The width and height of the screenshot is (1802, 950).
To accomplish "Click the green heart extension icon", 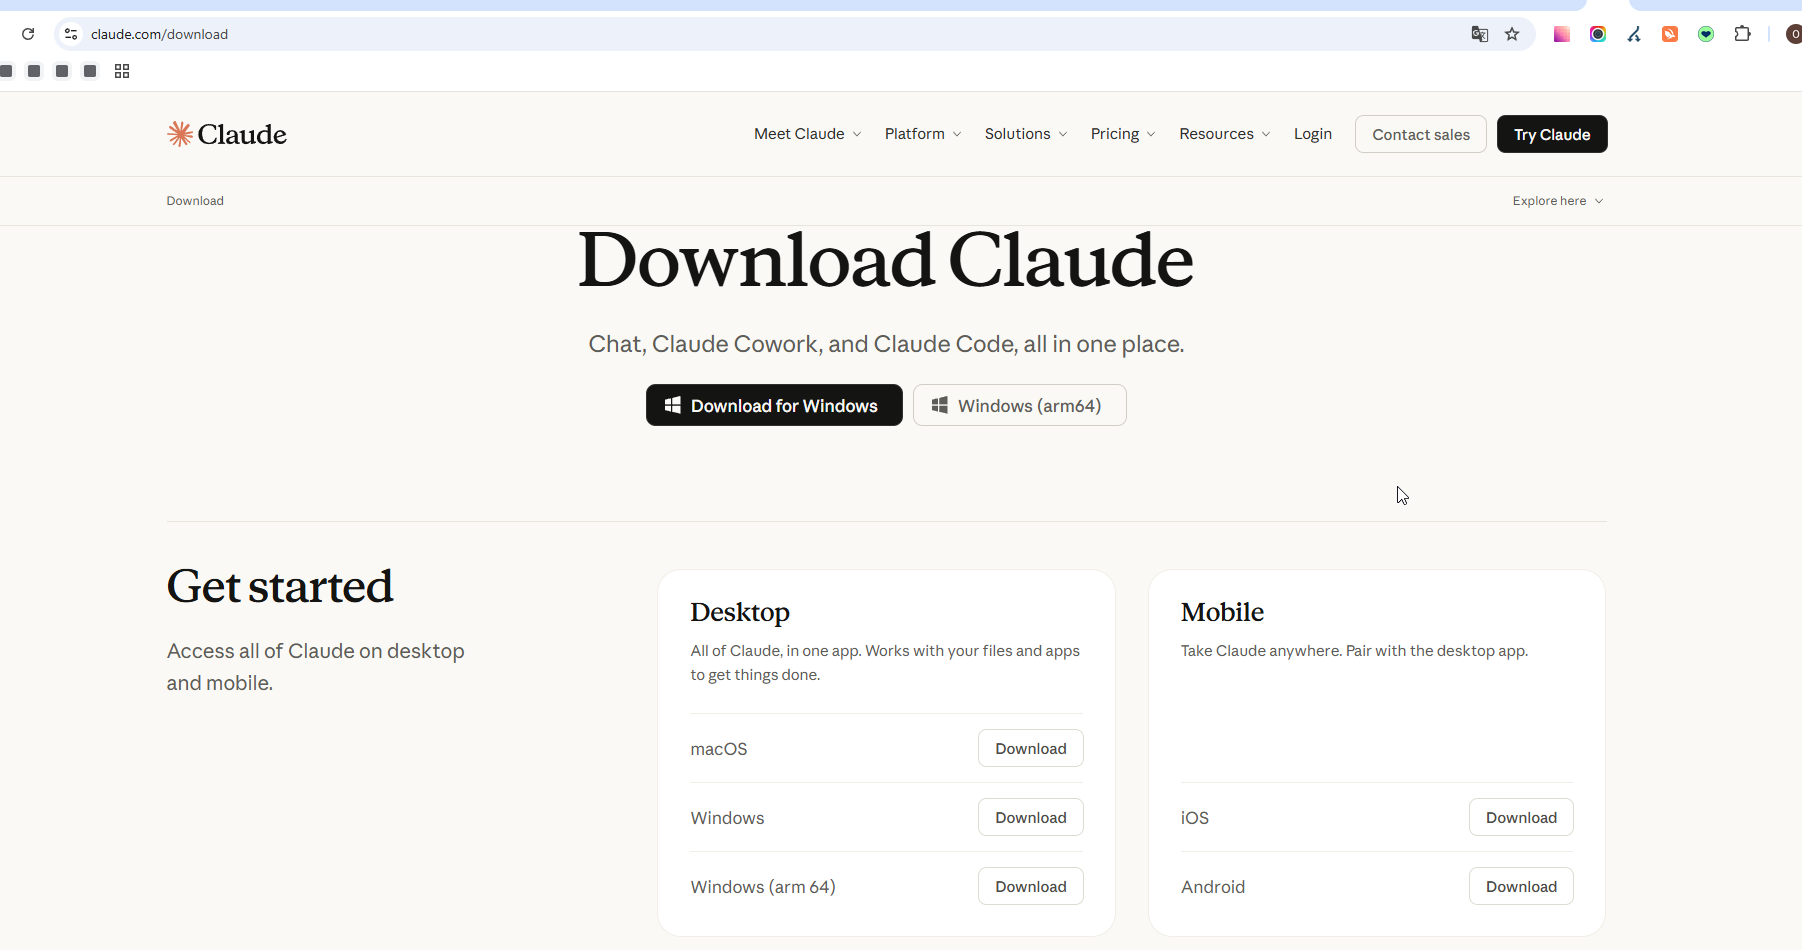I will 1706,34.
